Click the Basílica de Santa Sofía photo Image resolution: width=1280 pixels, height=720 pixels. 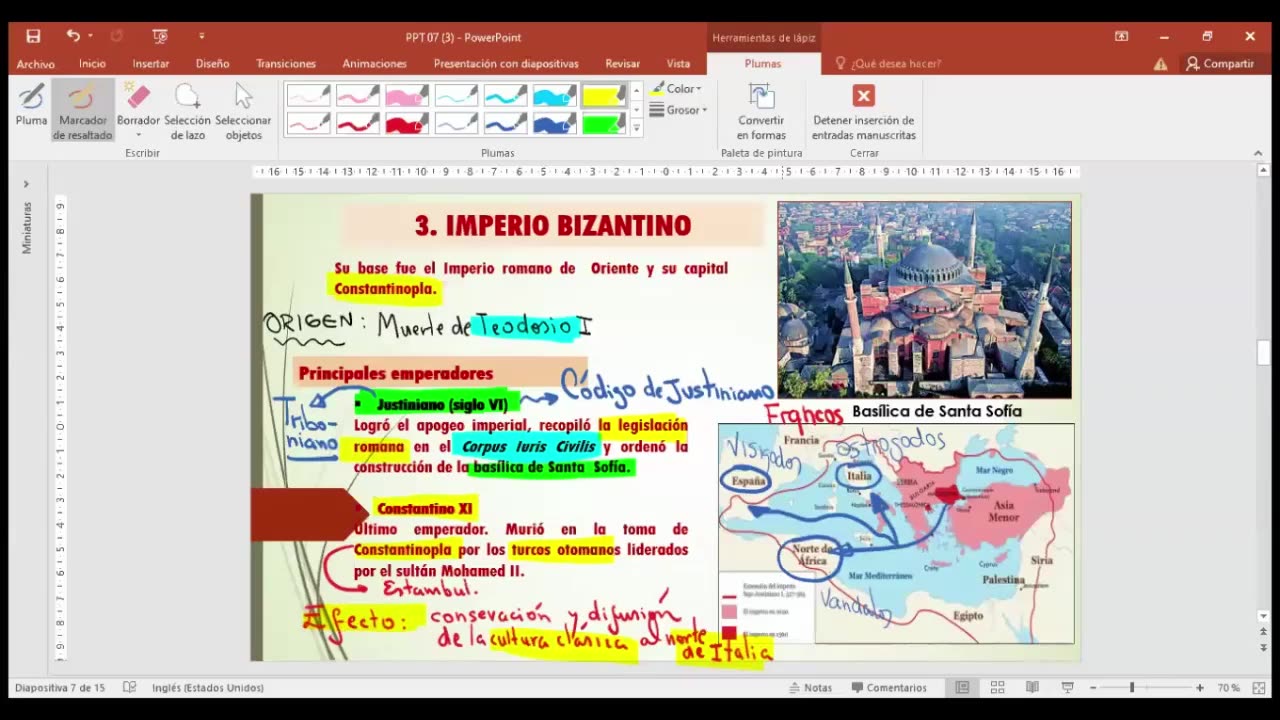coord(924,300)
